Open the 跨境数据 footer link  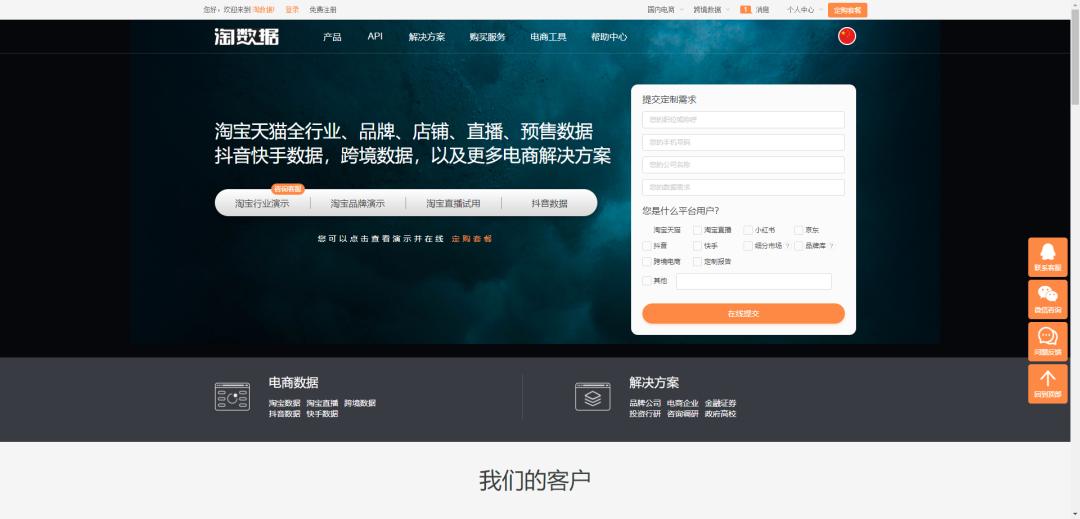click(x=360, y=403)
